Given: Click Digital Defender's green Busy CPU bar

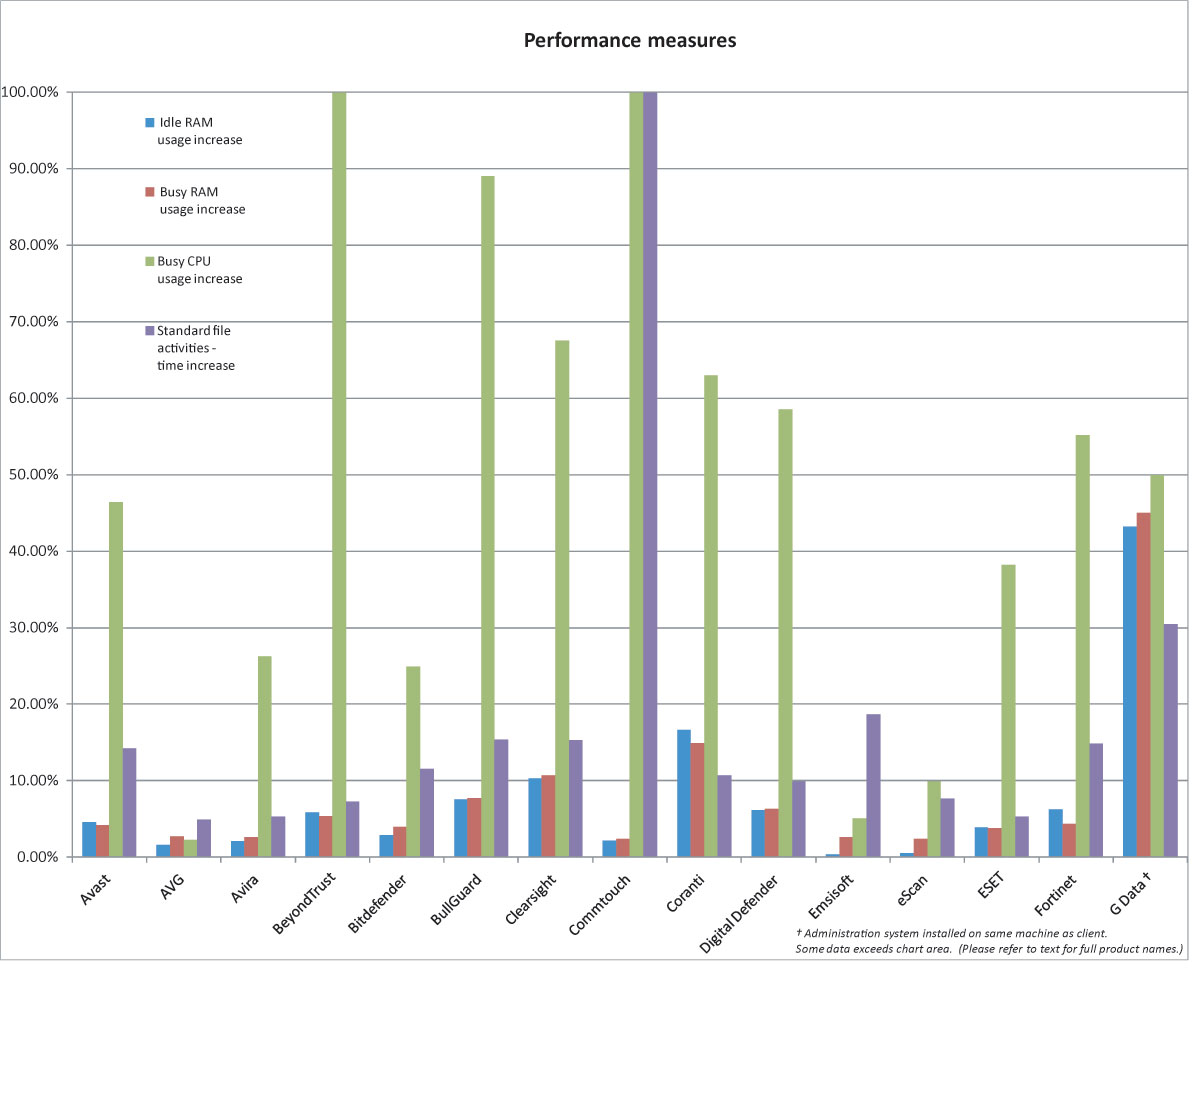Looking at the screenshot, I should (x=785, y=633).
